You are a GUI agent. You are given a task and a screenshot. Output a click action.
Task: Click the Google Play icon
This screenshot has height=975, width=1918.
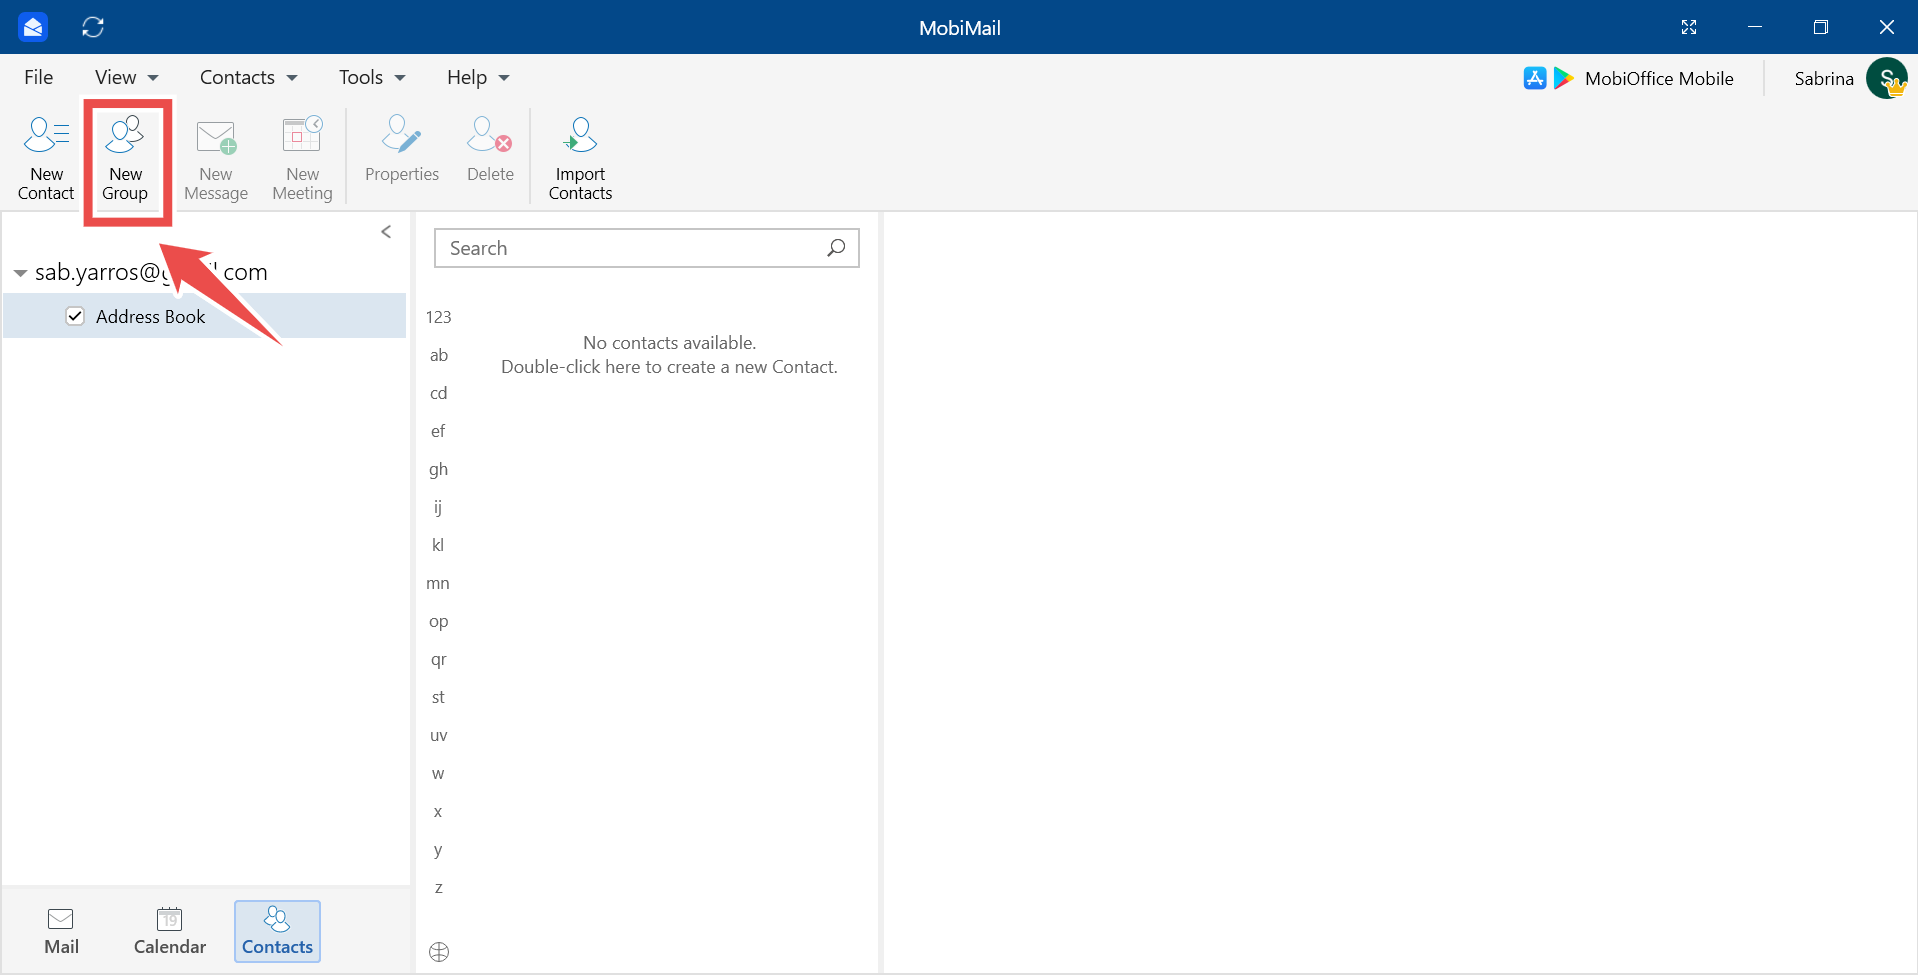(x=1563, y=78)
